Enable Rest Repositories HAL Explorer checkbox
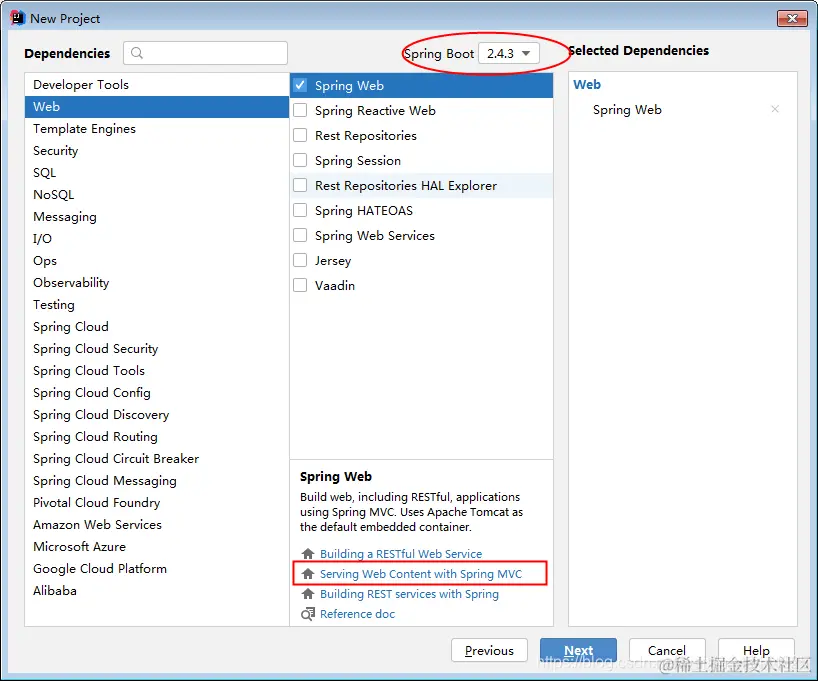Image resolution: width=818 pixels, height=681 pixels. [x=300, y=185]
